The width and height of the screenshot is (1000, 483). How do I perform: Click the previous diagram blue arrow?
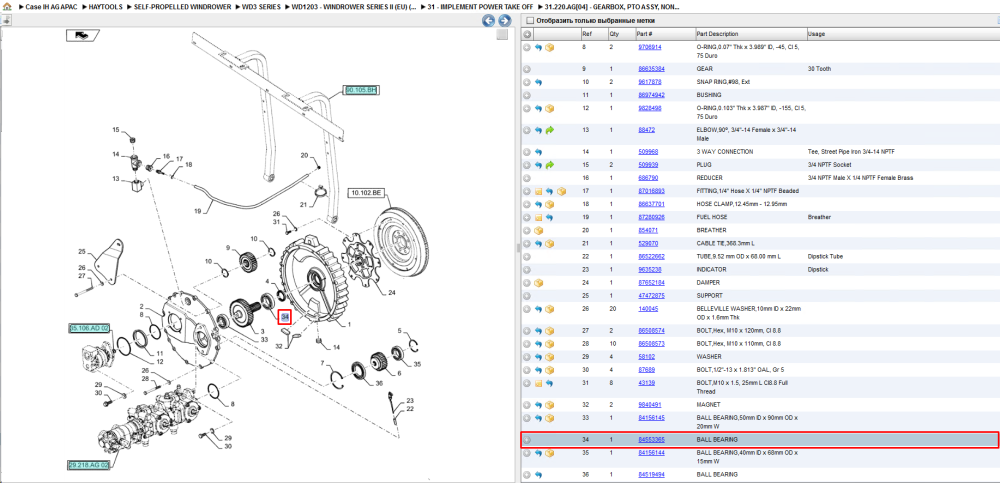click(x=489, y=21)
